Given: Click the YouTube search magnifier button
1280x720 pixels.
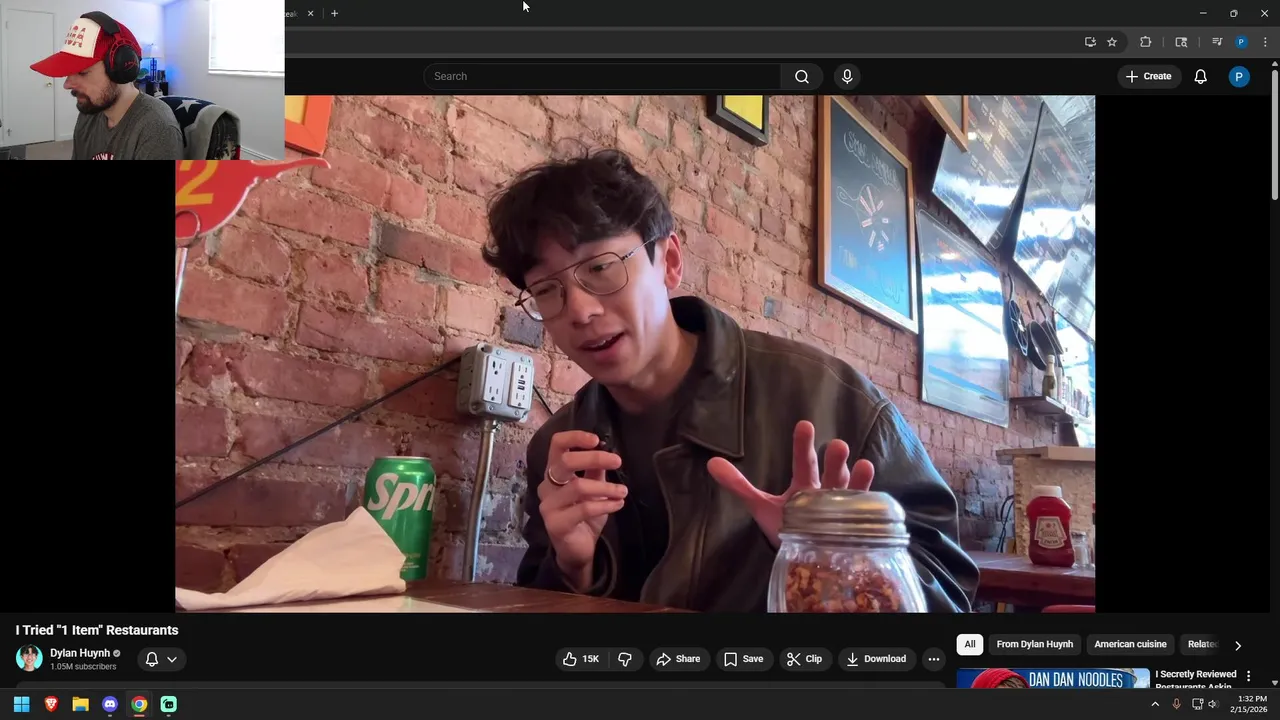Looking at the screenshot, I should (x=802, y=76).
